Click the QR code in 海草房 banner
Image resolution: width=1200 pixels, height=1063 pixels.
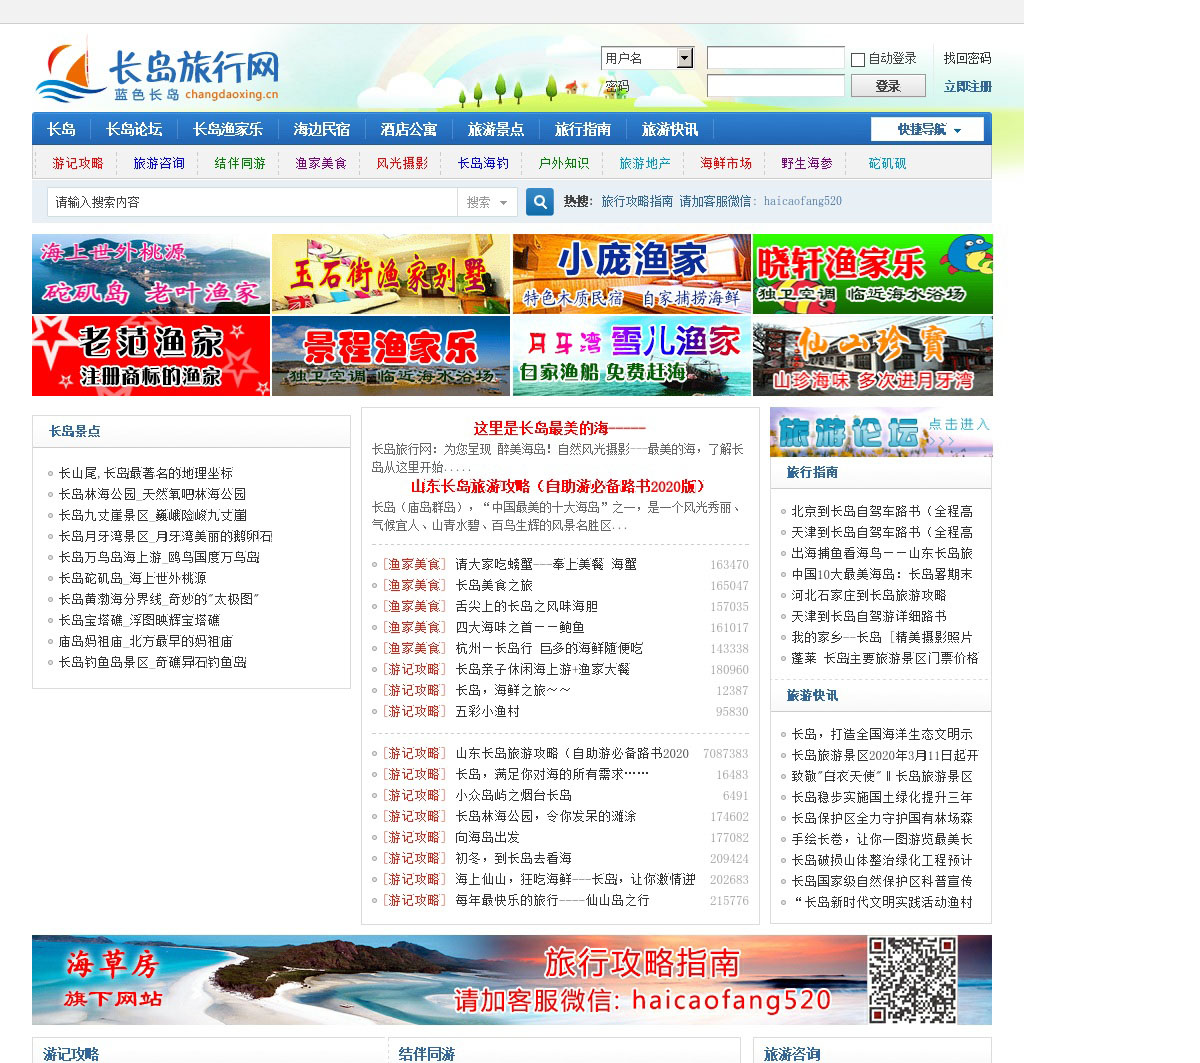[911, 979]
